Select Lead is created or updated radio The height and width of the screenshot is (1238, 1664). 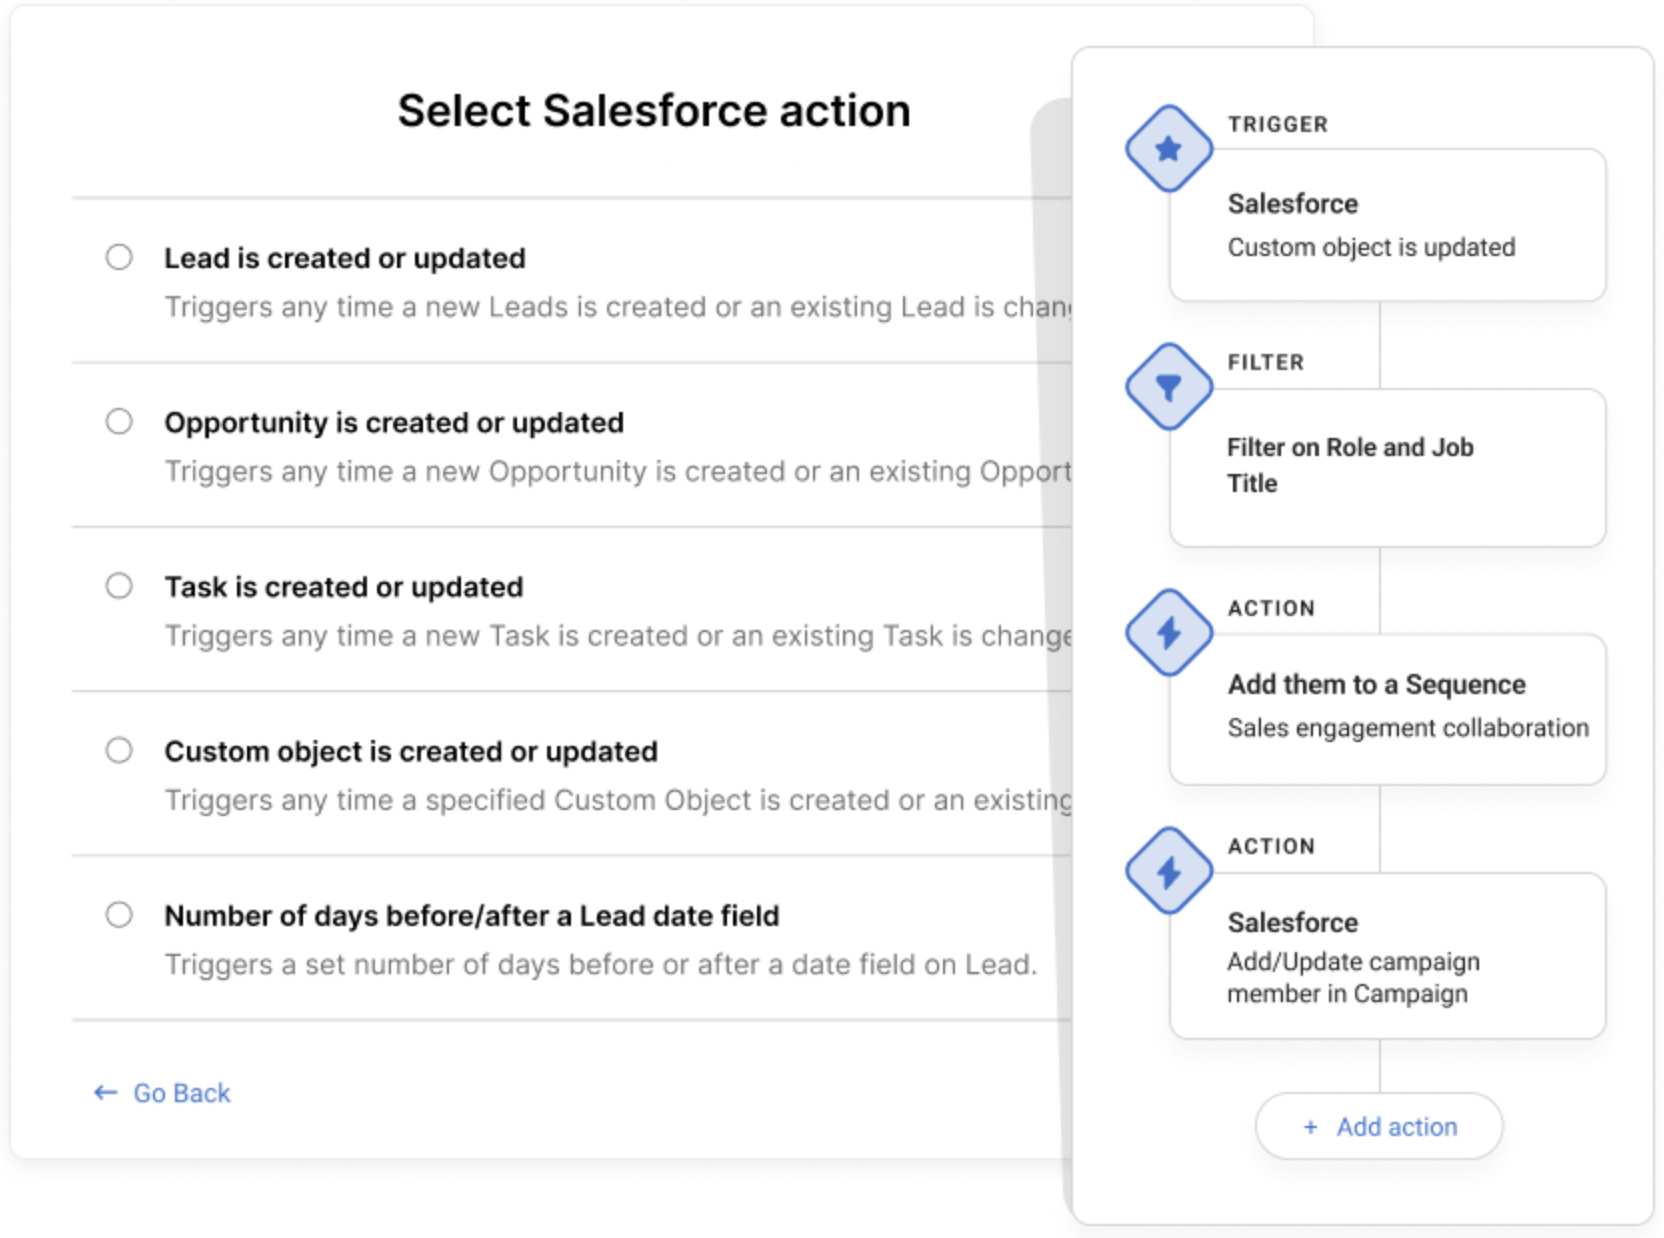coord(119,257)
